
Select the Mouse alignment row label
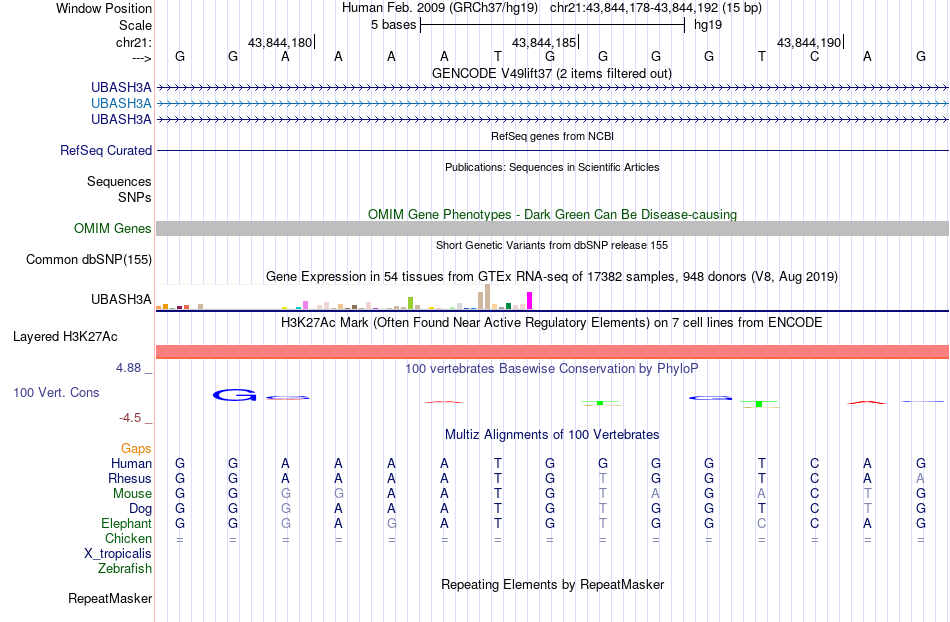pos(132,494)
